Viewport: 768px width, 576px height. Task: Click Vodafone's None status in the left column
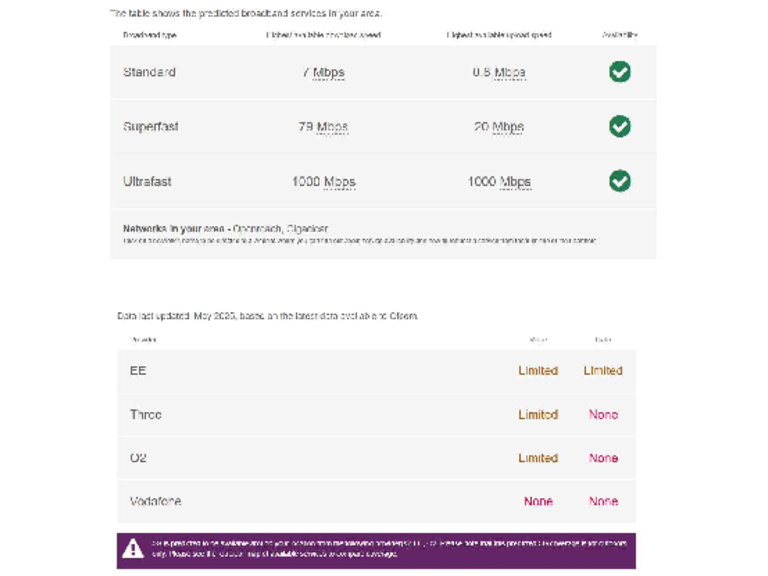[538, 501]
